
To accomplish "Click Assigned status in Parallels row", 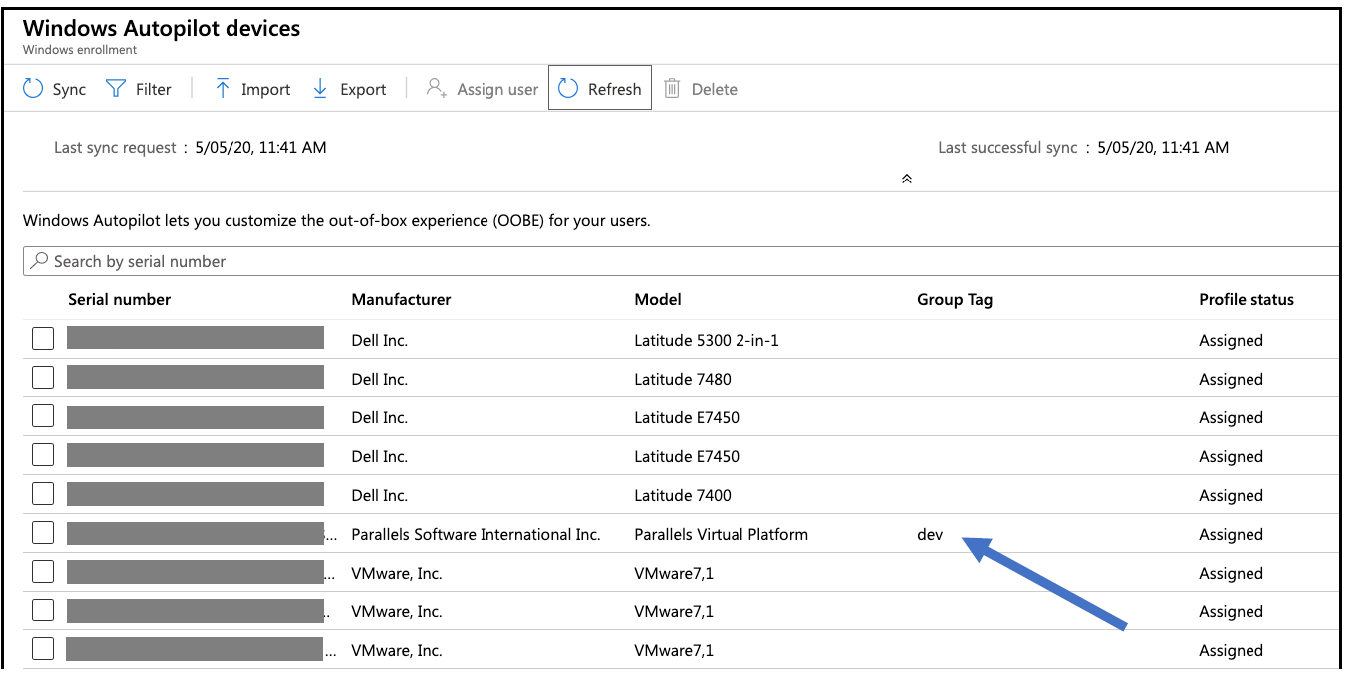I will tap(1231, 535).
